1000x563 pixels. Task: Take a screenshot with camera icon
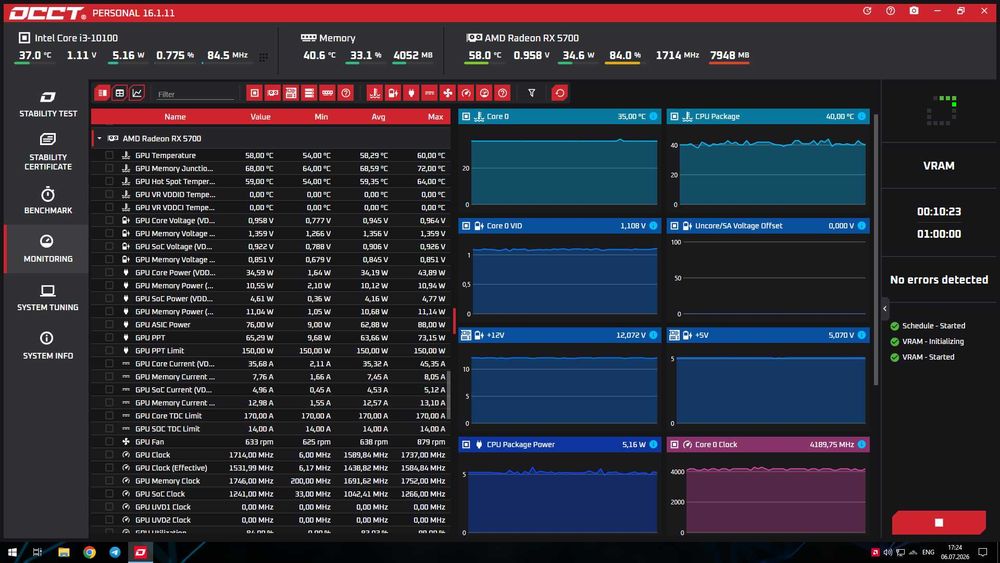coord(914,11)
